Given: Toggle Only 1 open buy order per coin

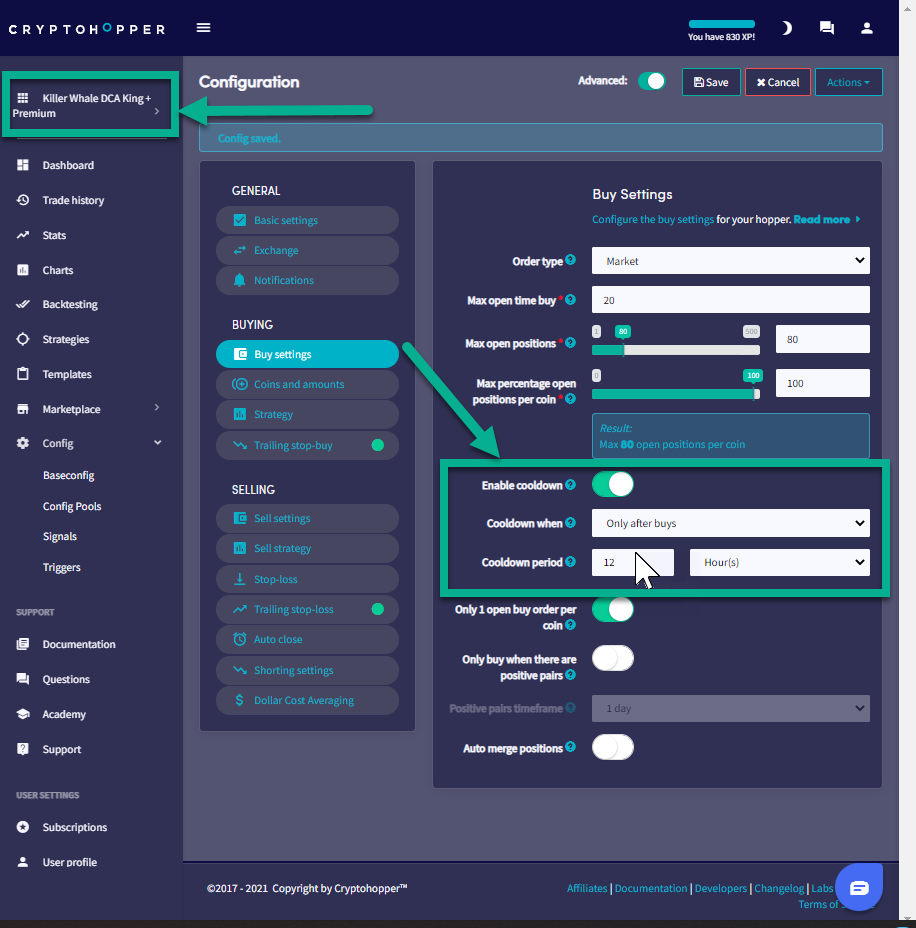Looking at the screenshot, I should (612, 610).
